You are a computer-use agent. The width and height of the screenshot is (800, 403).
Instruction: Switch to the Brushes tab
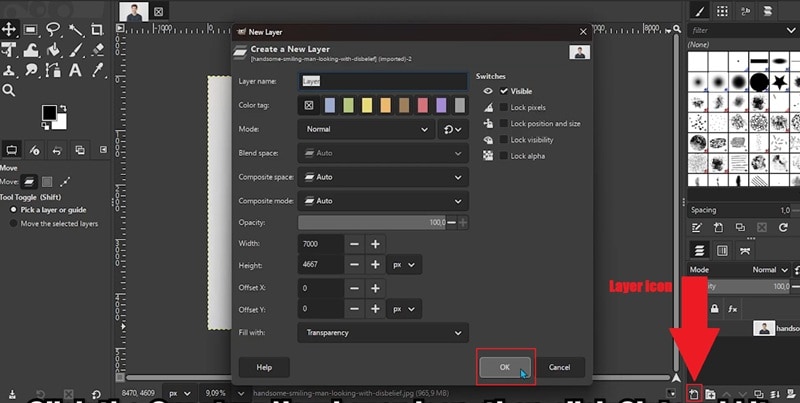point(701,11)
